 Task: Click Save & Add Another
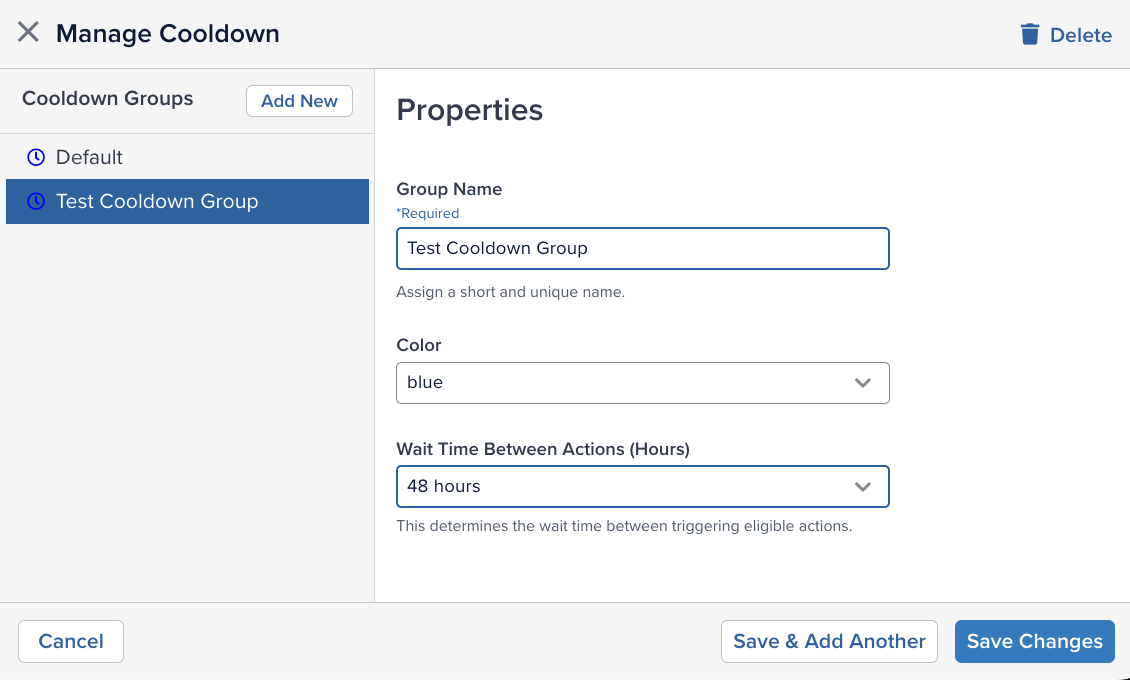pyautogui.click(x=829, y=642)
